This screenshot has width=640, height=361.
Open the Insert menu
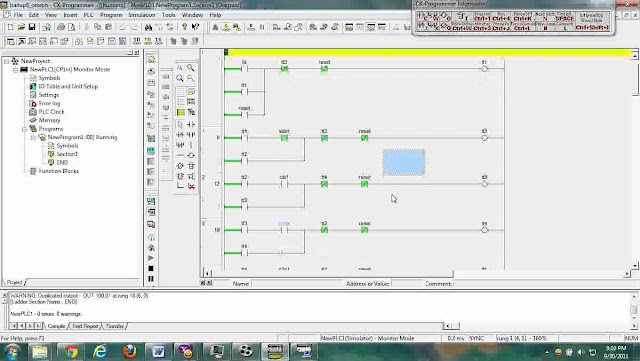tap(70, 15)
